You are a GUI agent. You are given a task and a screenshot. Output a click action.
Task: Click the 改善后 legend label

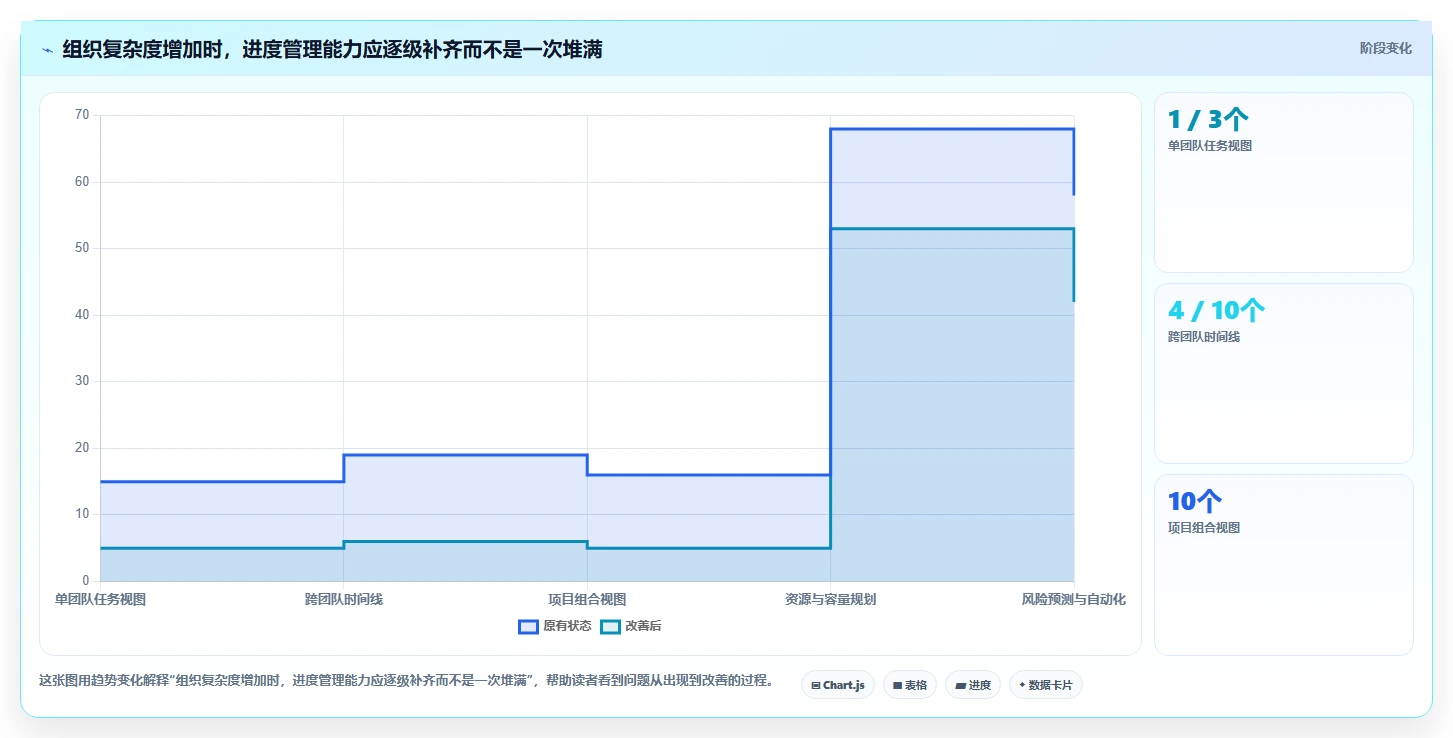(643, 626)
